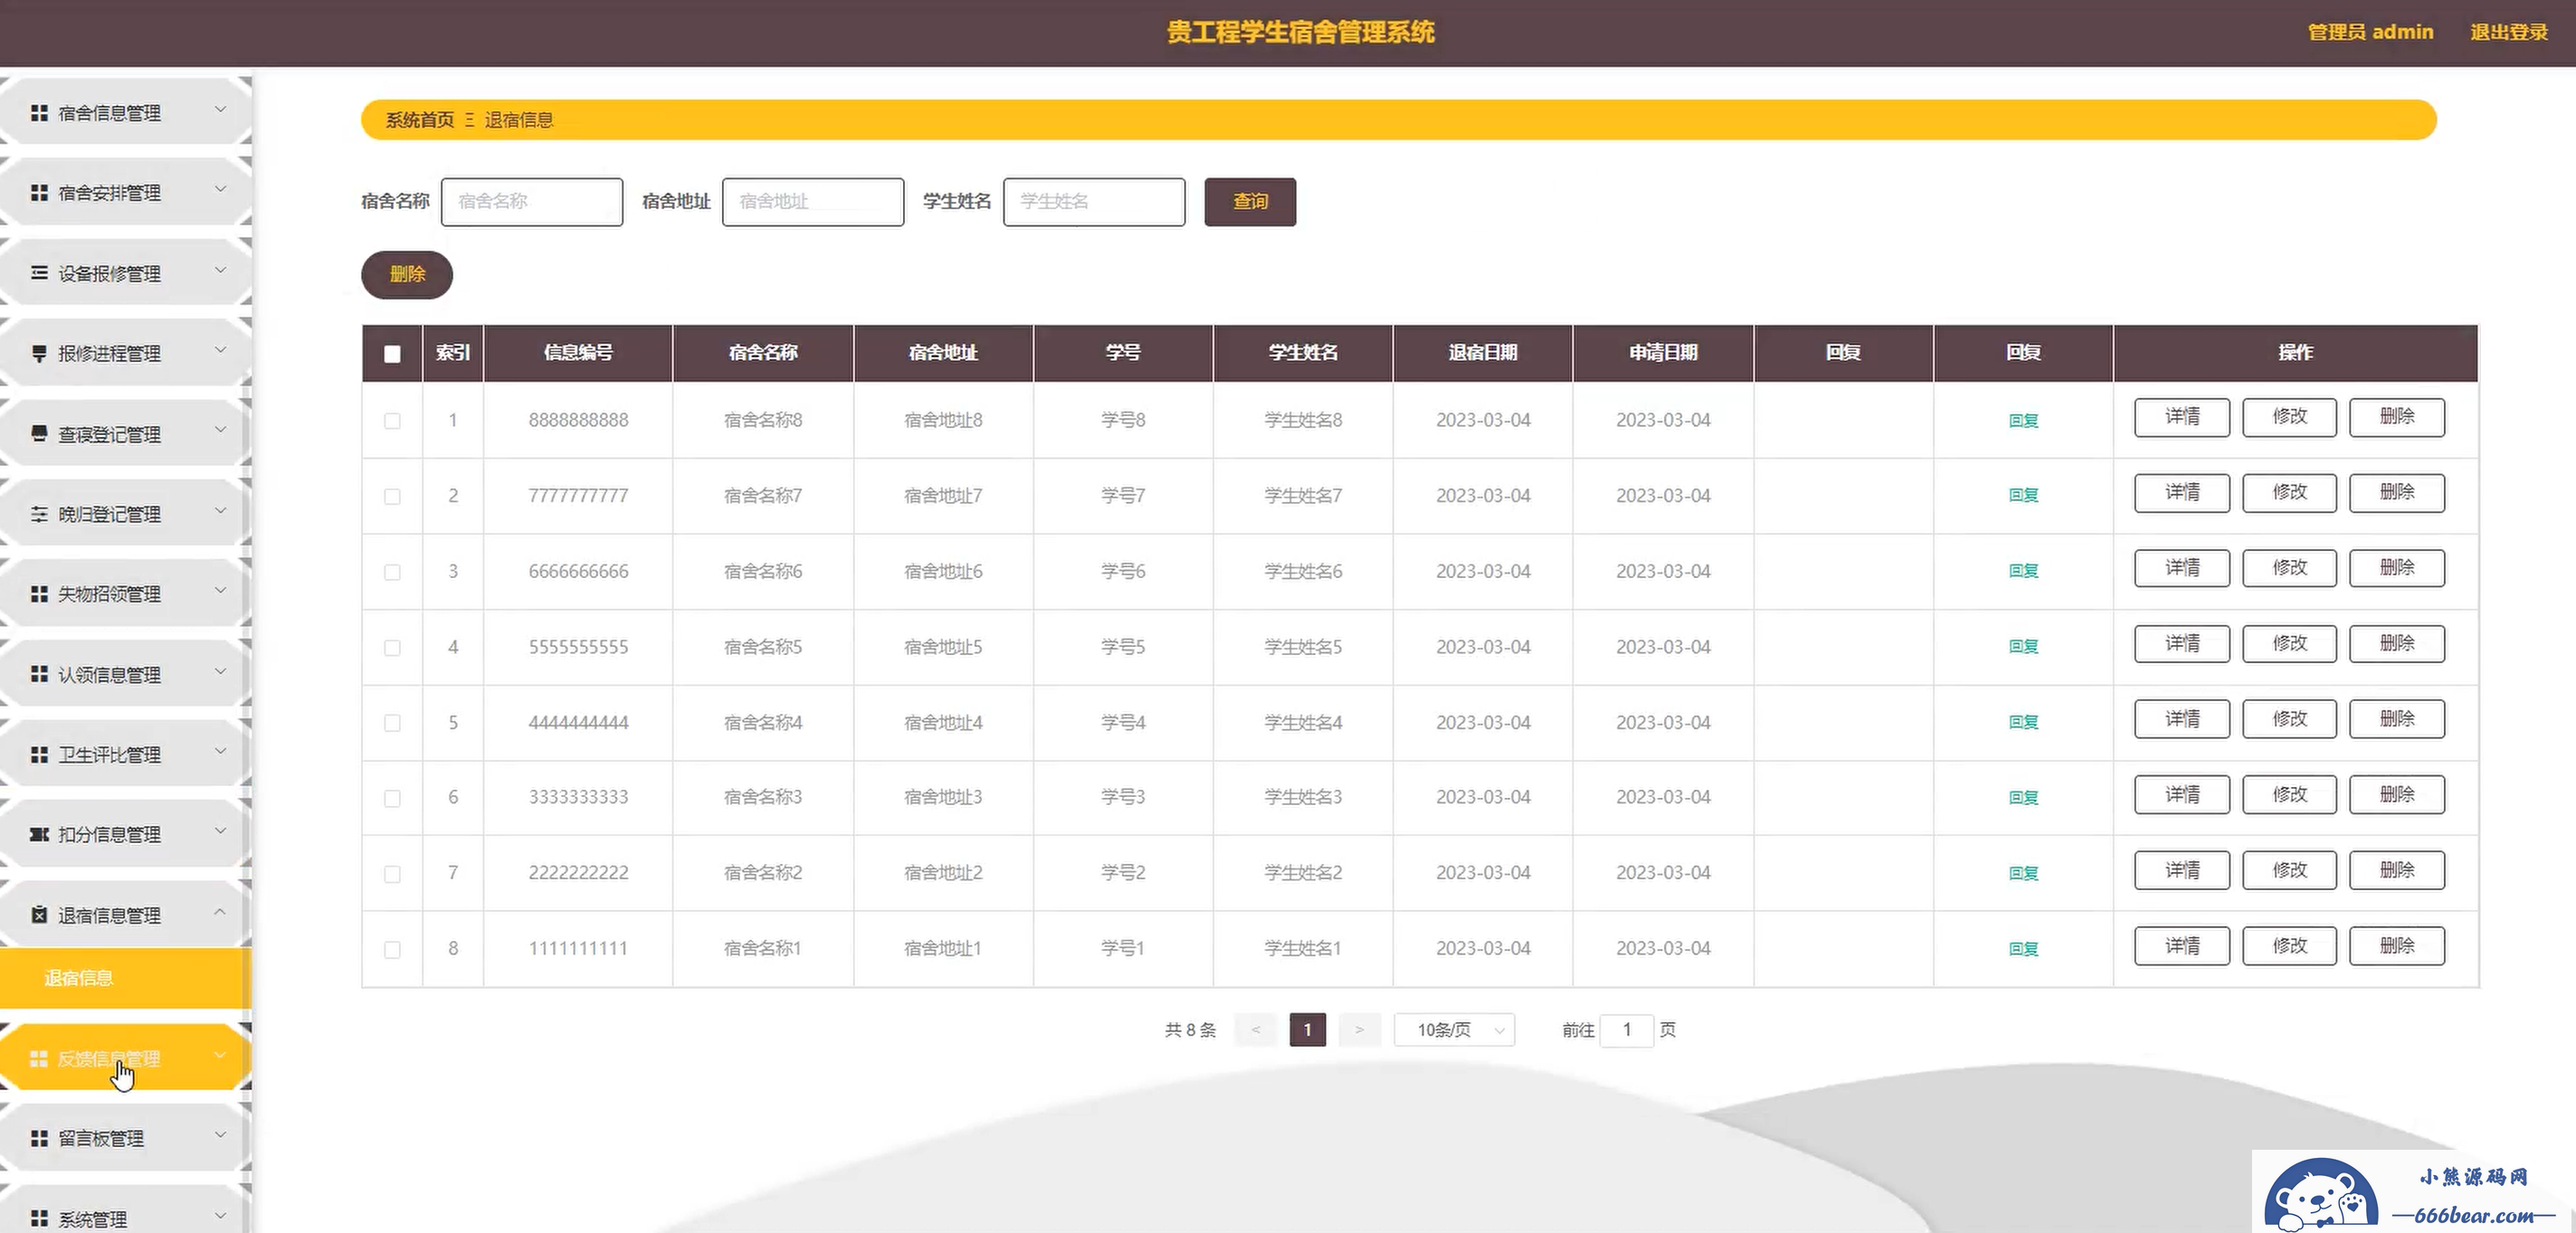The image size is (2576, 1233).
Task: Collapse 退宿信息管理 menu chevron
Action: [x=220, y=911]
